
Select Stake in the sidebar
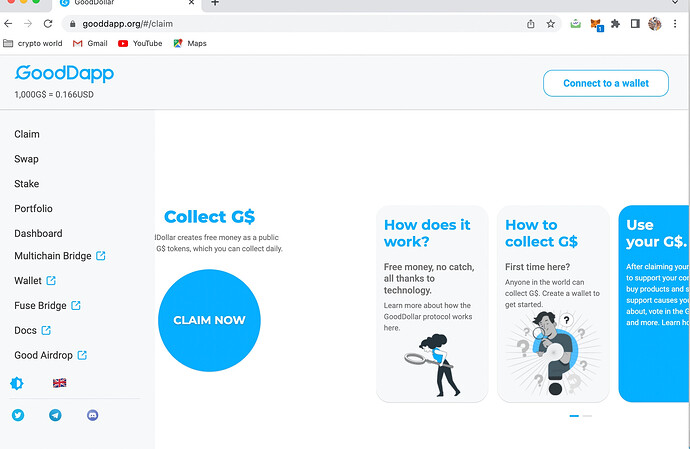click(26, 184)
